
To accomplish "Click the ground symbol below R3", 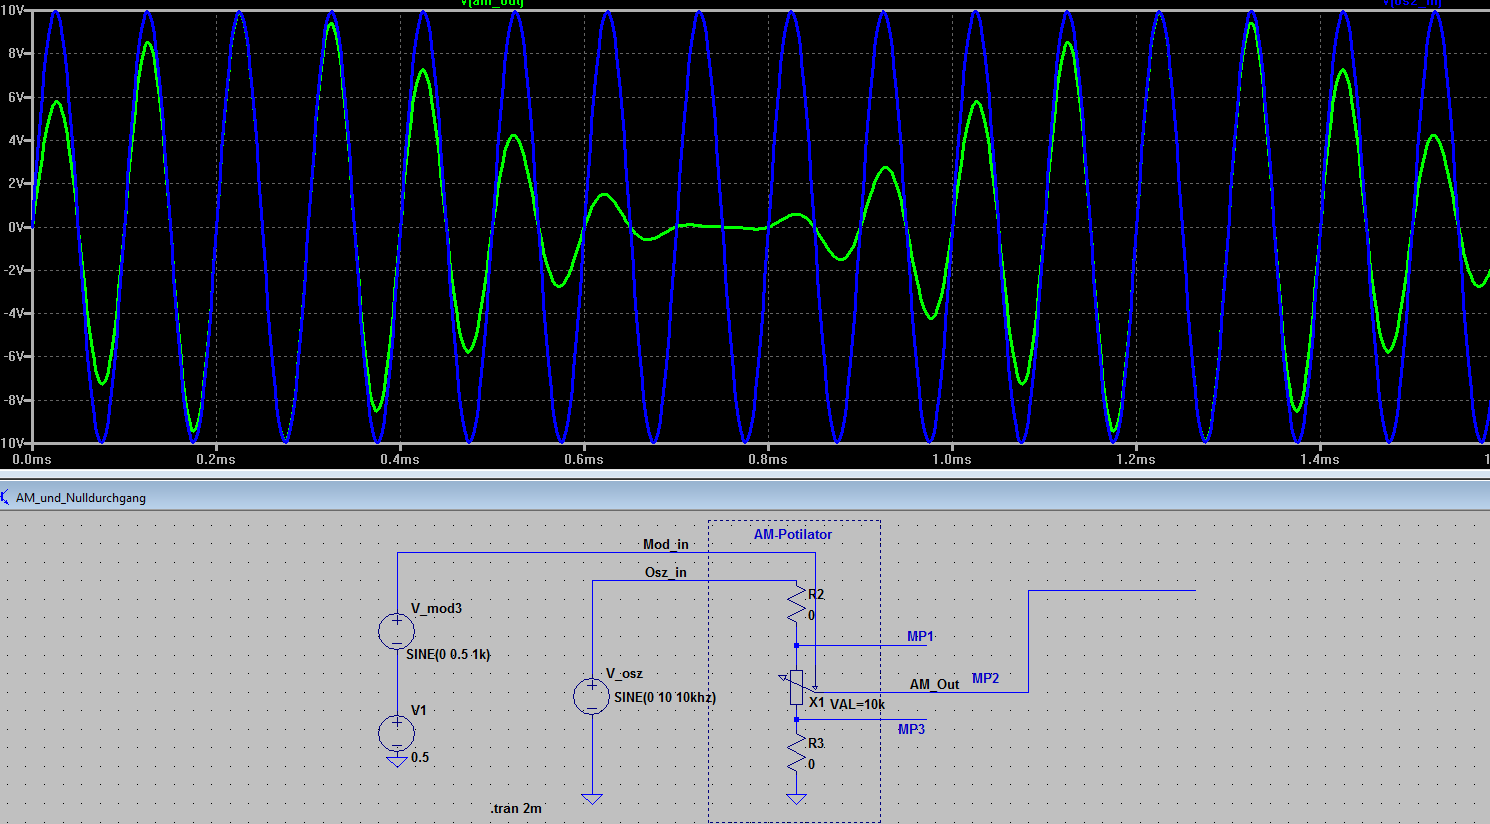I will pyautogui.click(x=796, y=799).
